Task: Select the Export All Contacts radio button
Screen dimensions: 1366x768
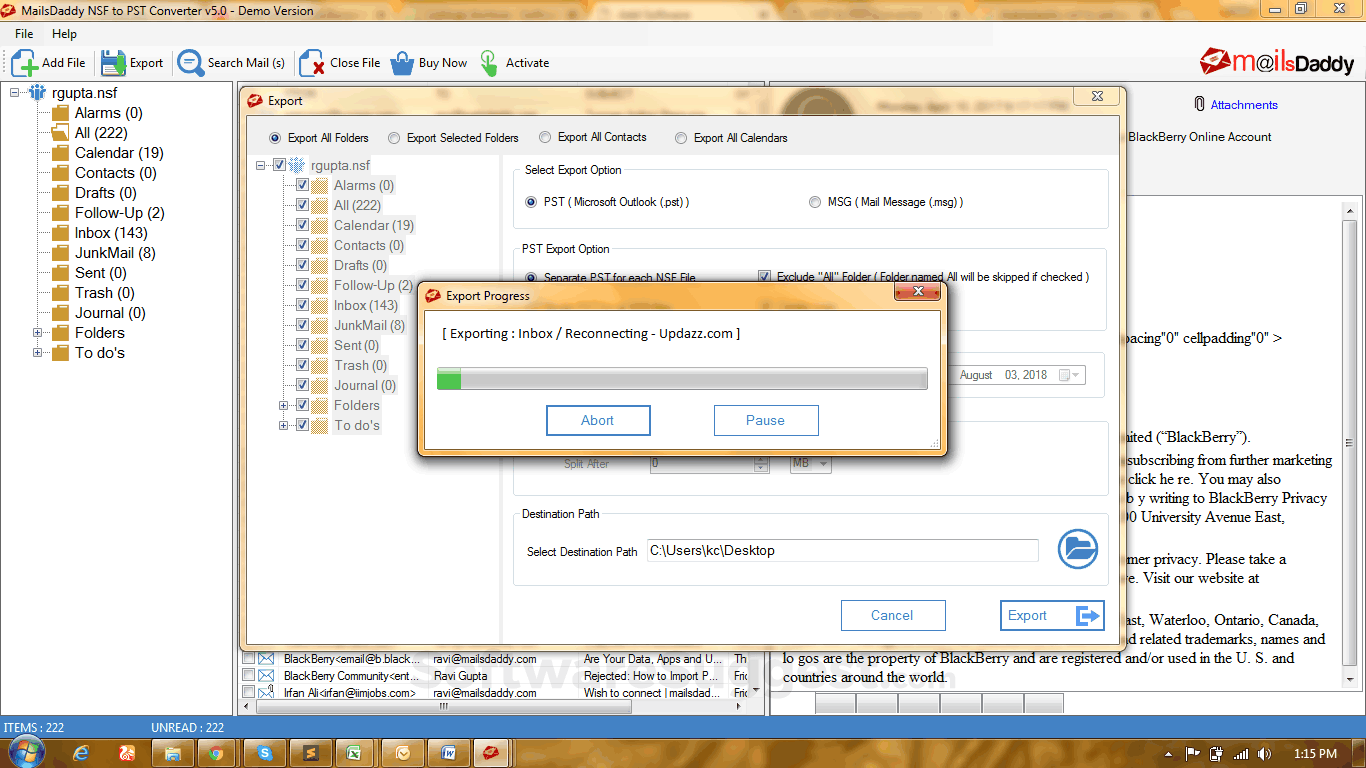Action: tap(545, 137)
